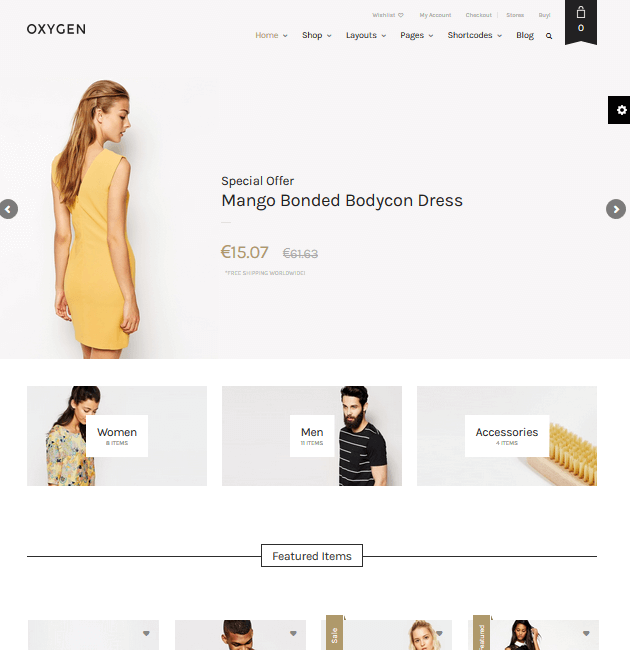Click the OXYGEN logo

click(x=56, y=29)
